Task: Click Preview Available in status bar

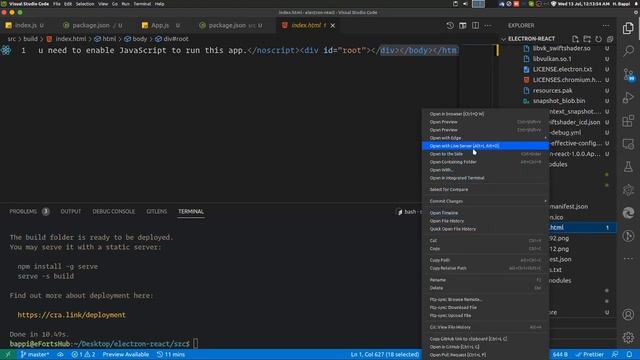Action: coord(126,354)
